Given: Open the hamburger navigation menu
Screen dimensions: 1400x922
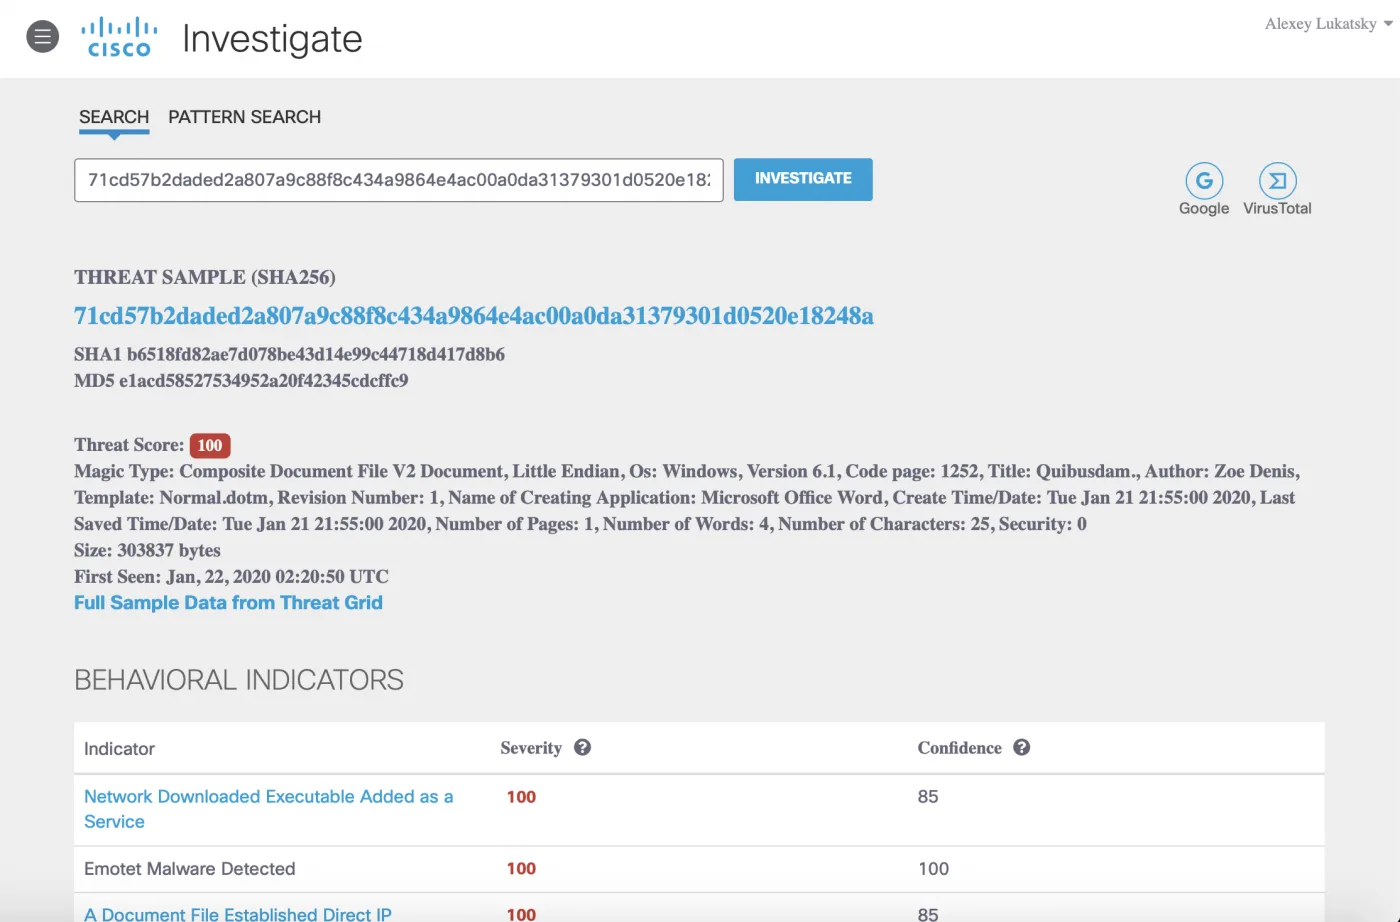Looking at the screenshot, I should point(42,37).
